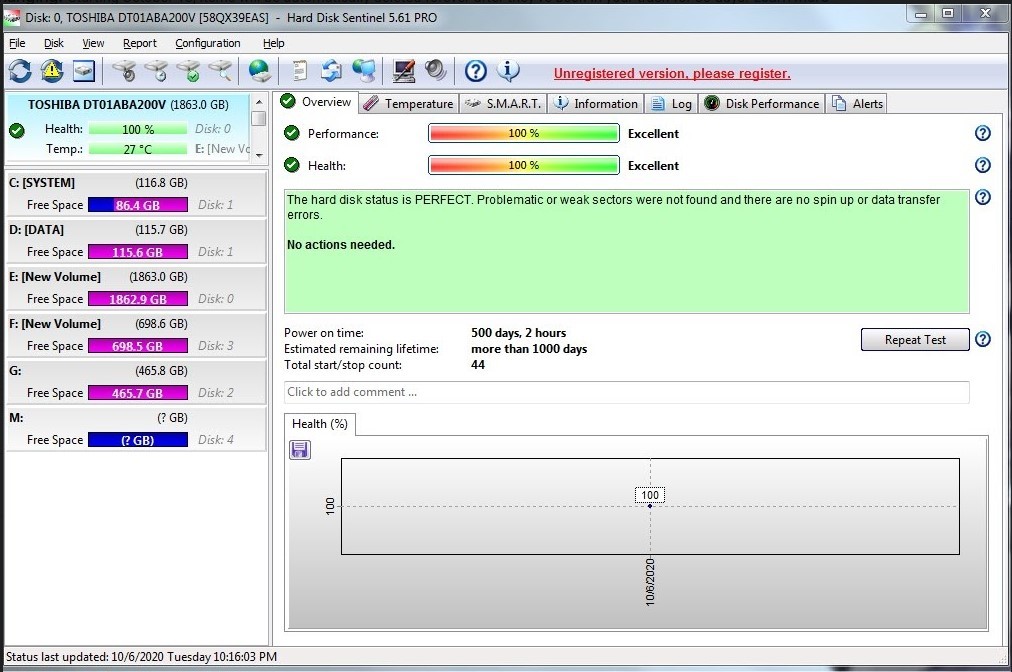This screenshot has width=1012, height=672.
Task: Select the Health (%) graph tab
Action: click(x=319, y=424)
